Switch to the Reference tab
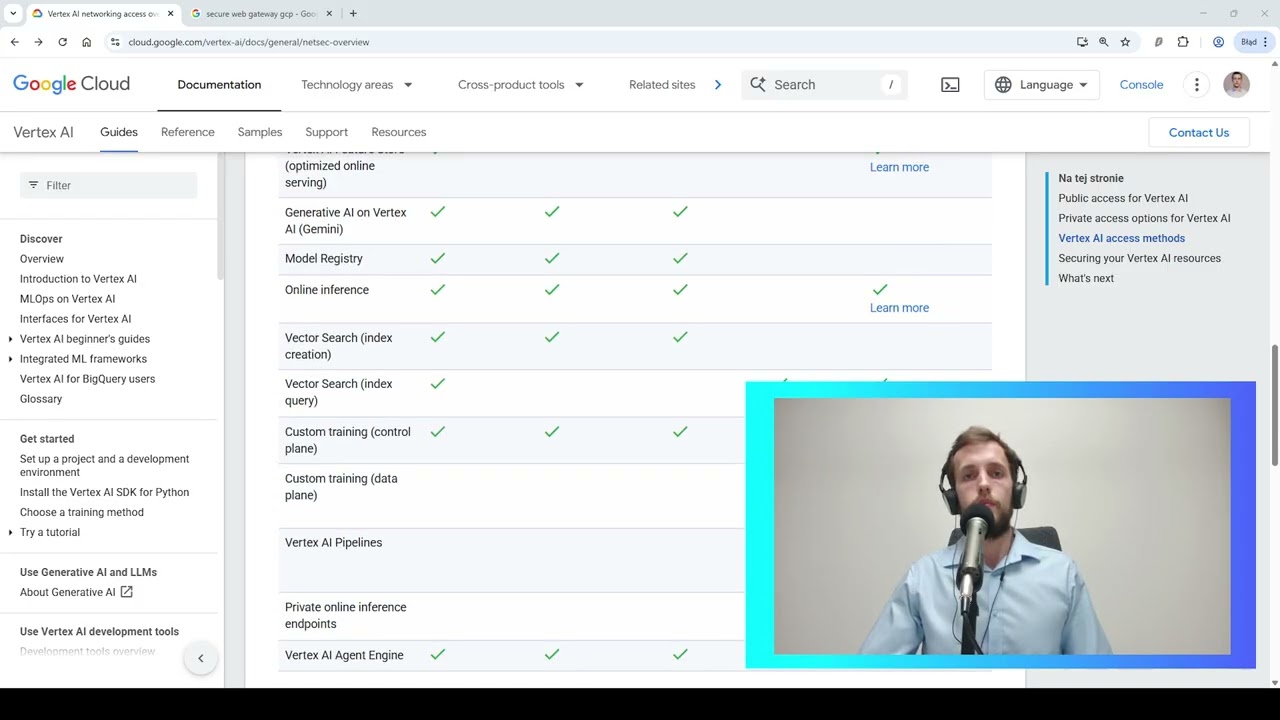This screenshot has width=1280, height=720. point(188,132)
